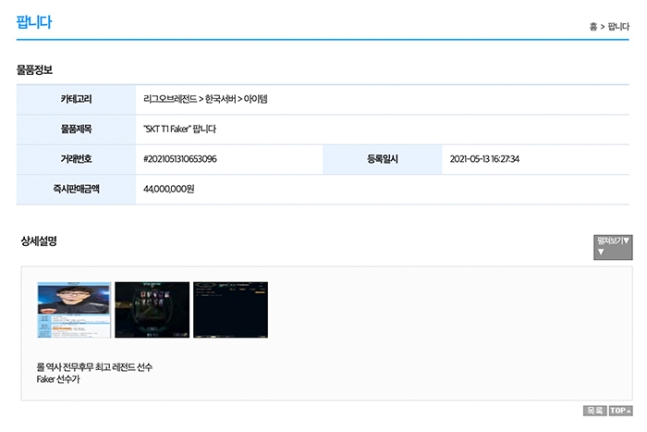The width and height of the screenshot is (647, 432).
Task: Select the 한국서버 category segment
Action: click(221, 99)
